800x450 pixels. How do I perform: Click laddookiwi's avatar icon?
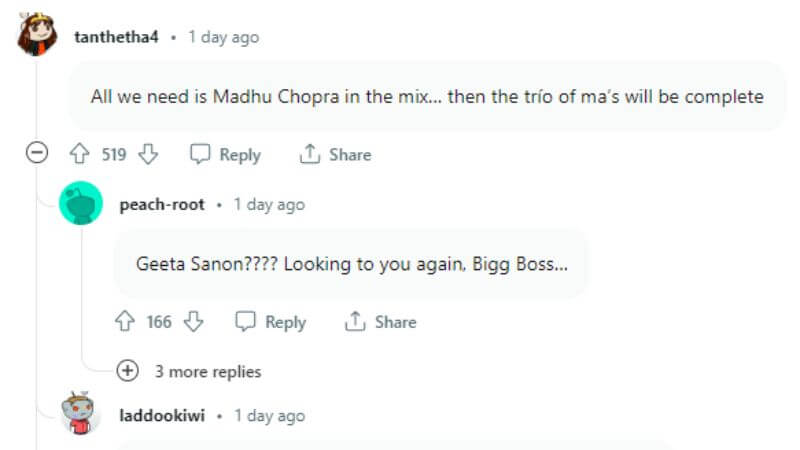point(81,414)
